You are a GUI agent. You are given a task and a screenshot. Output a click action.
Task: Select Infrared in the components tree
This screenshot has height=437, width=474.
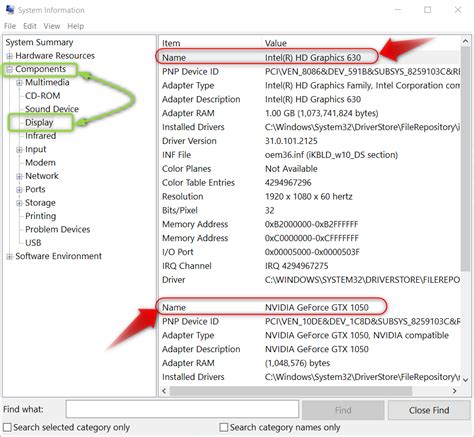pos(41,136)
